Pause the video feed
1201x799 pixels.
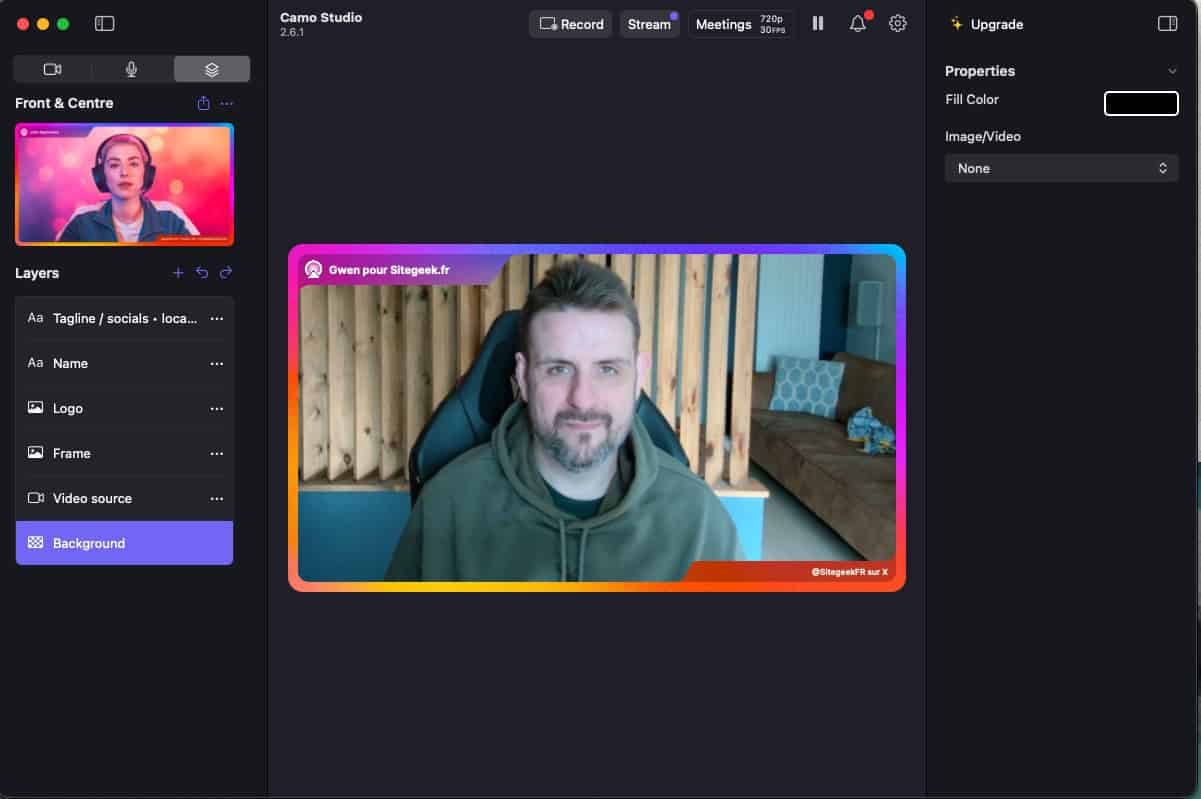coord(818,24)
